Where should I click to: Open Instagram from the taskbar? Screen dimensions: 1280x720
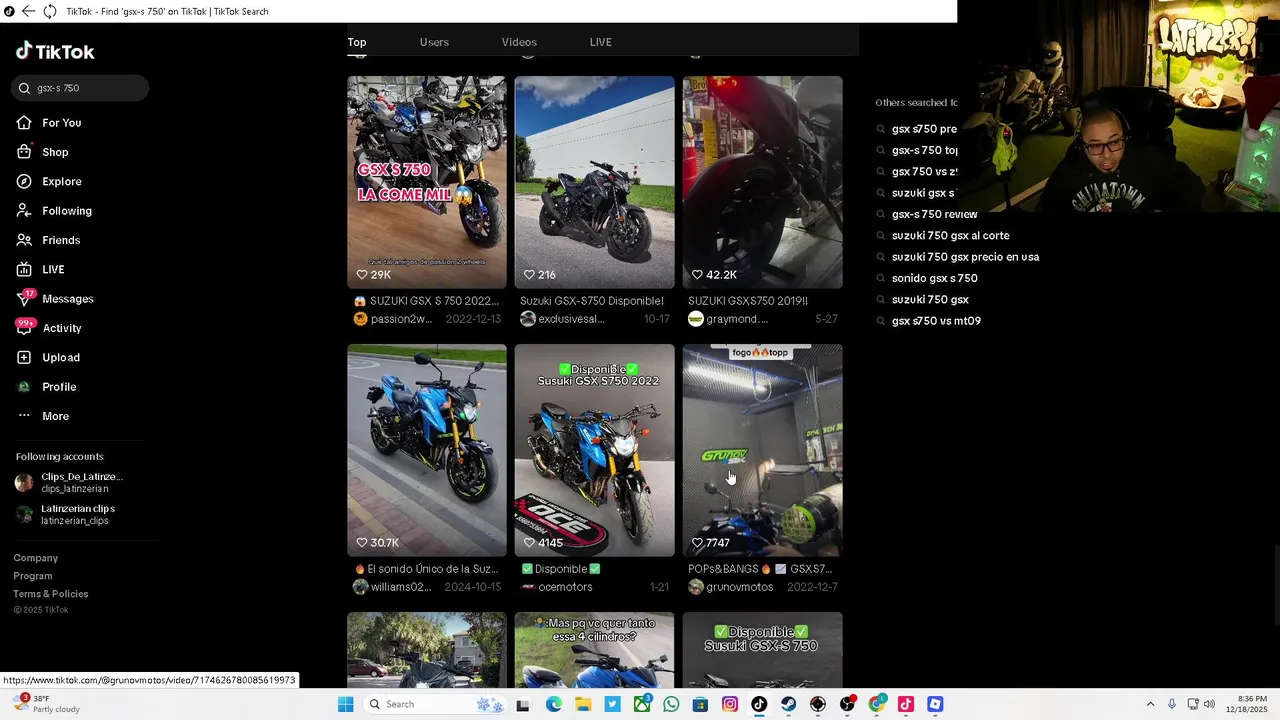tap(730, 705)
